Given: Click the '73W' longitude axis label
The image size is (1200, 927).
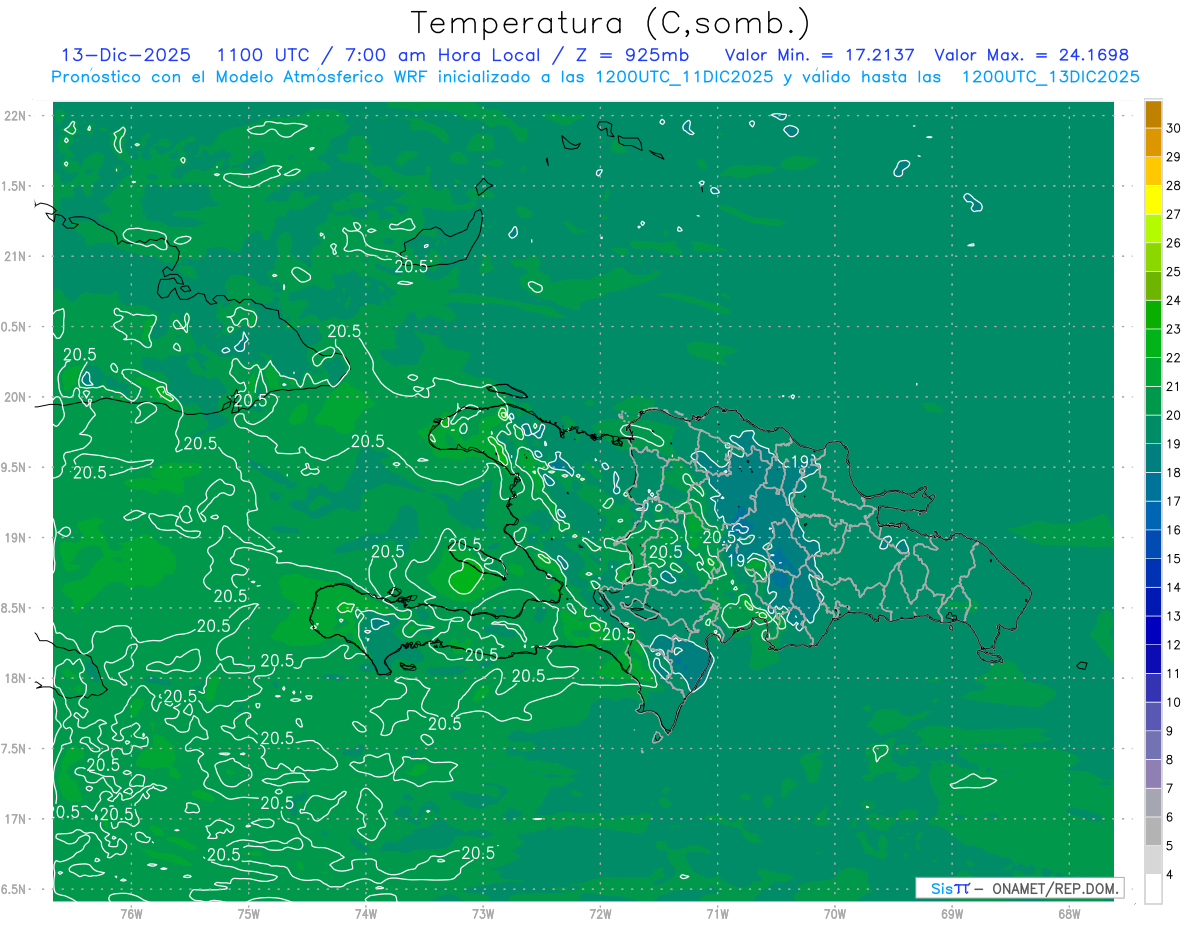Looking at the screenshot, I should [x=483, y=912].
